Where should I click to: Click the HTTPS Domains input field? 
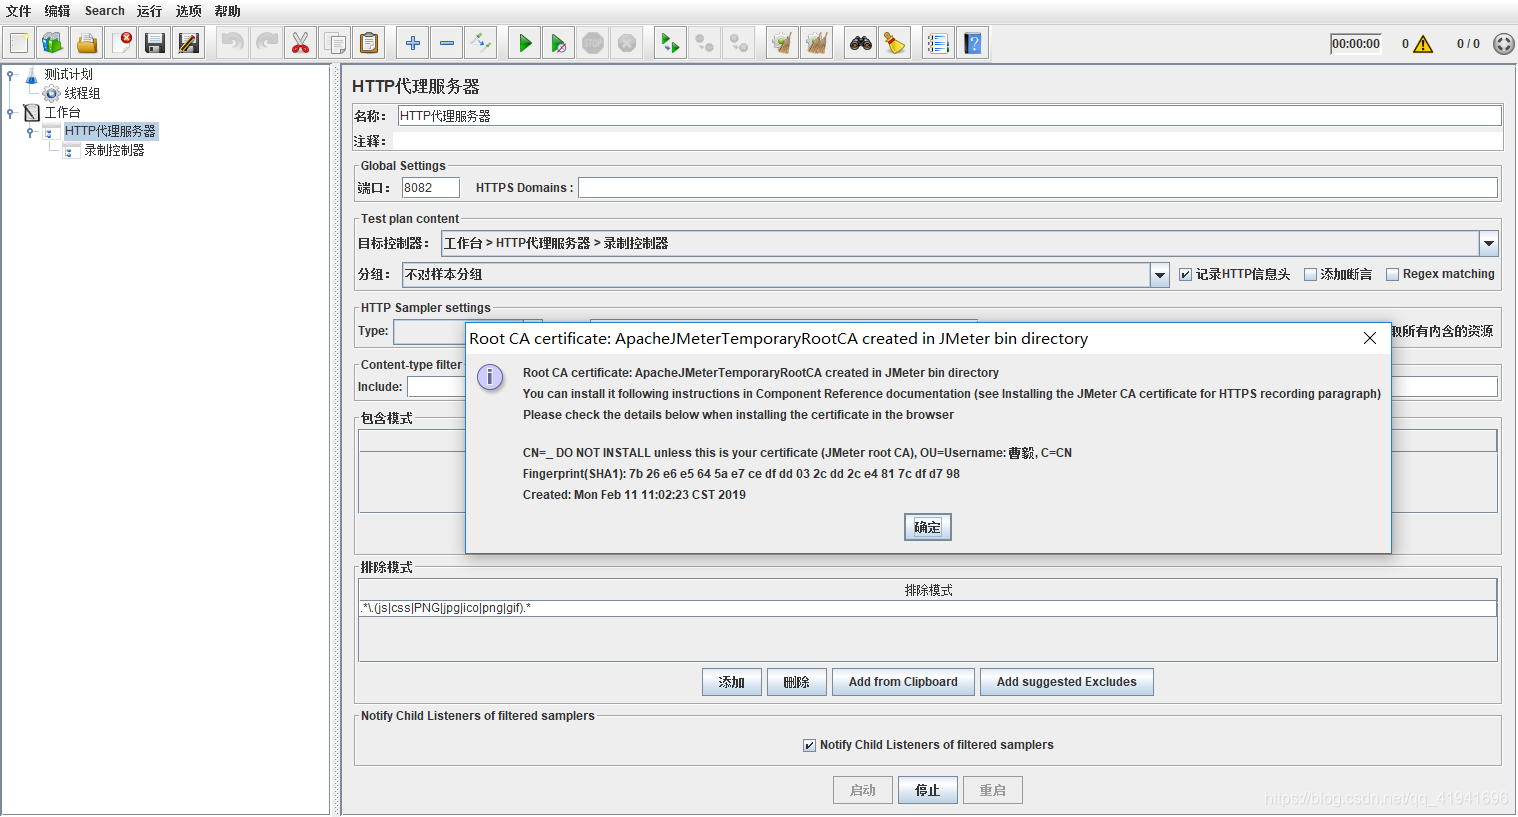click(1037, 187)
